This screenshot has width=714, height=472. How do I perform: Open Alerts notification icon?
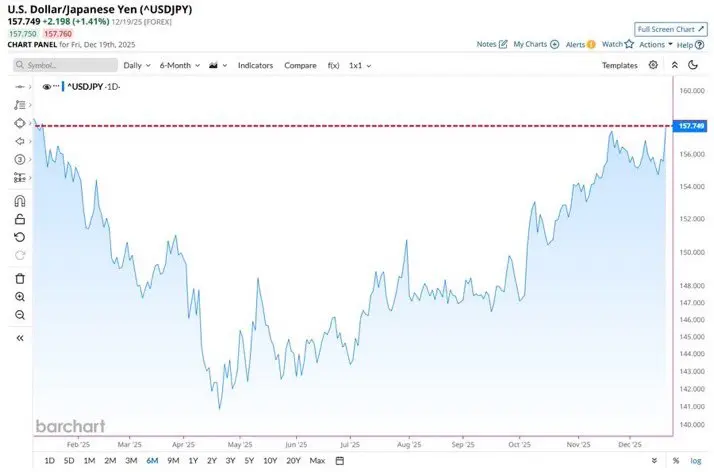point(591,44)
